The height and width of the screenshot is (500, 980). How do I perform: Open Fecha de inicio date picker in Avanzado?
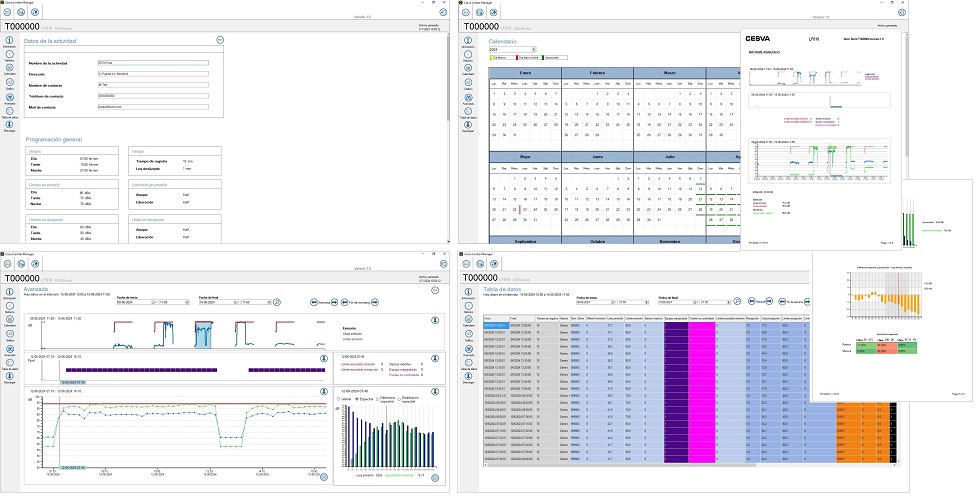click(x=153, y=301)
